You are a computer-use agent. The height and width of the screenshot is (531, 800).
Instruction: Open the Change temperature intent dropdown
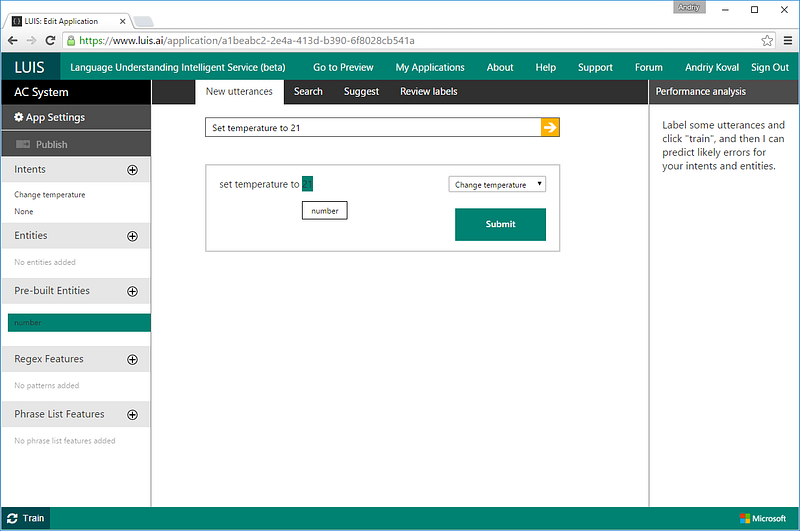click(x=497, y=184)
